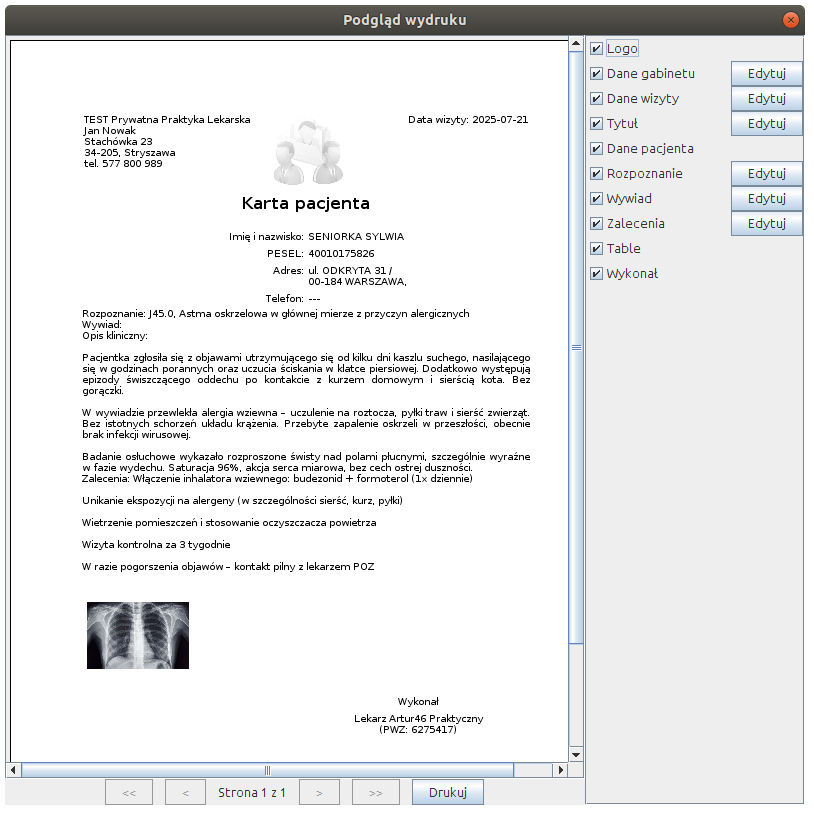
Task: Click the horizontal scrollbar left arrow
Action: [x=14, y=770]
